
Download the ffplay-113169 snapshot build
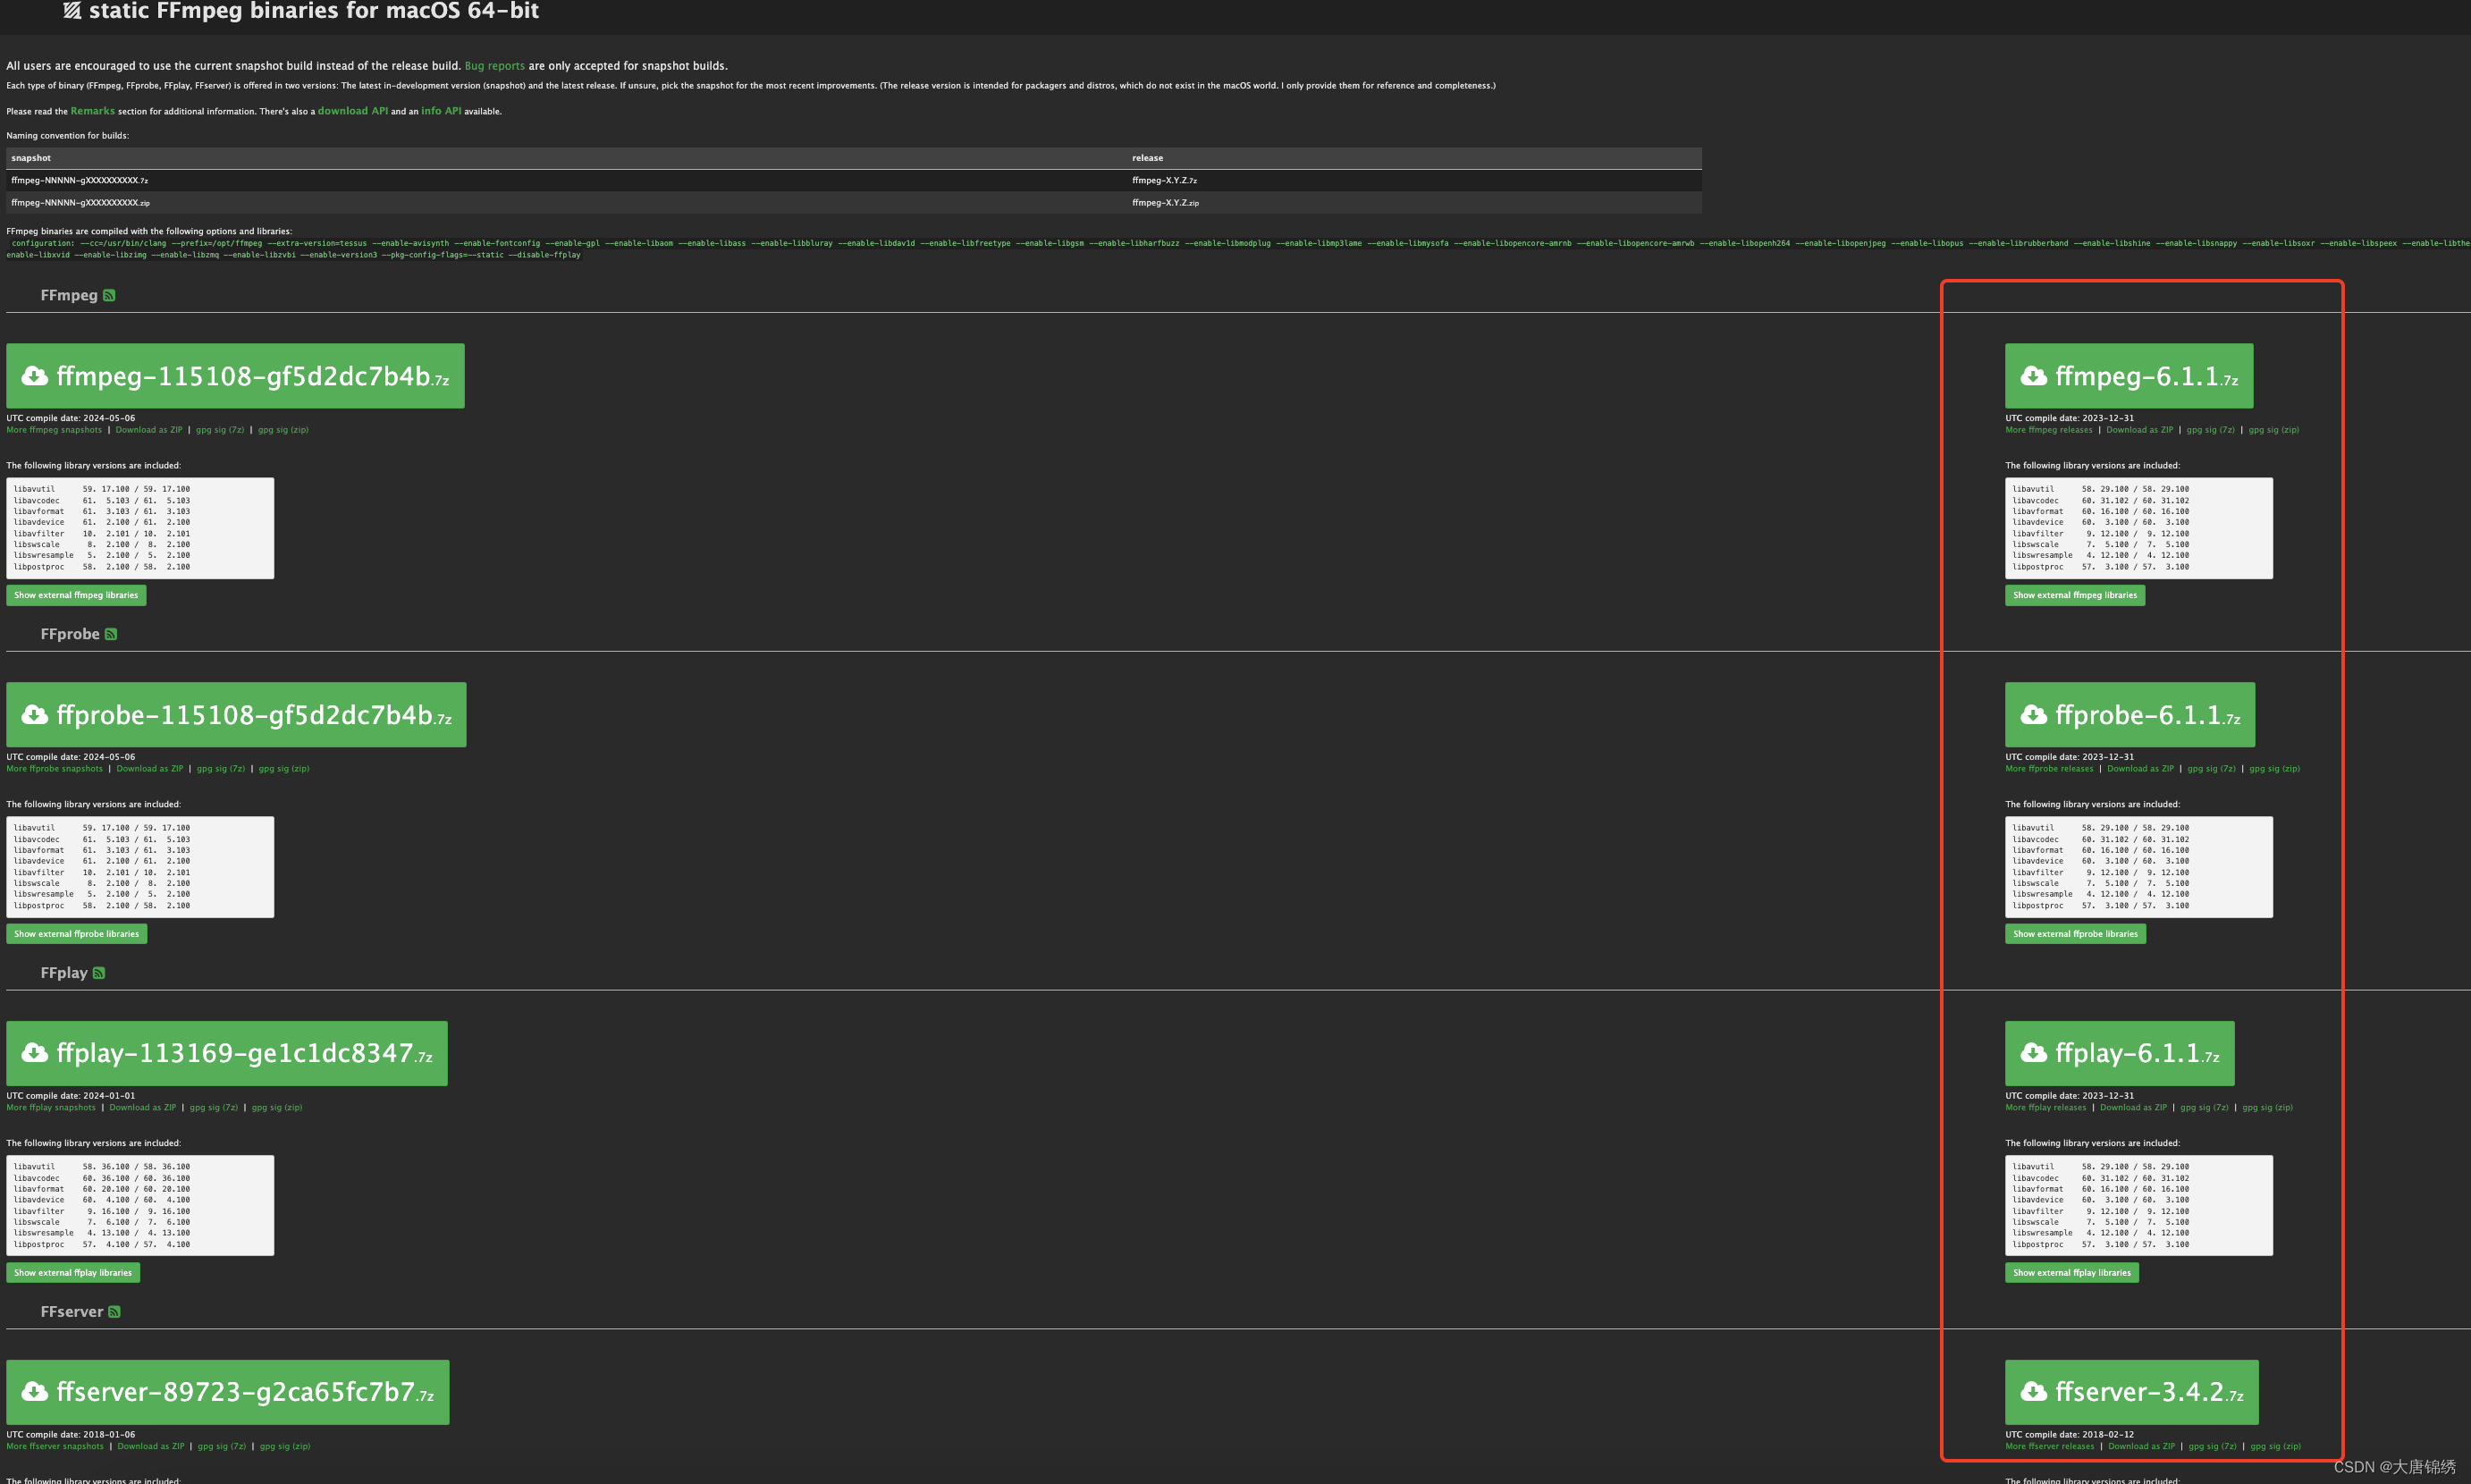[x=226, y=1053]
